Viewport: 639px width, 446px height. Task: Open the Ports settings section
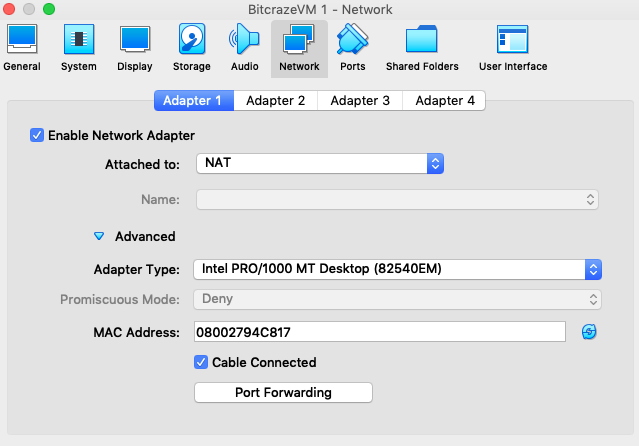[352, 48]
